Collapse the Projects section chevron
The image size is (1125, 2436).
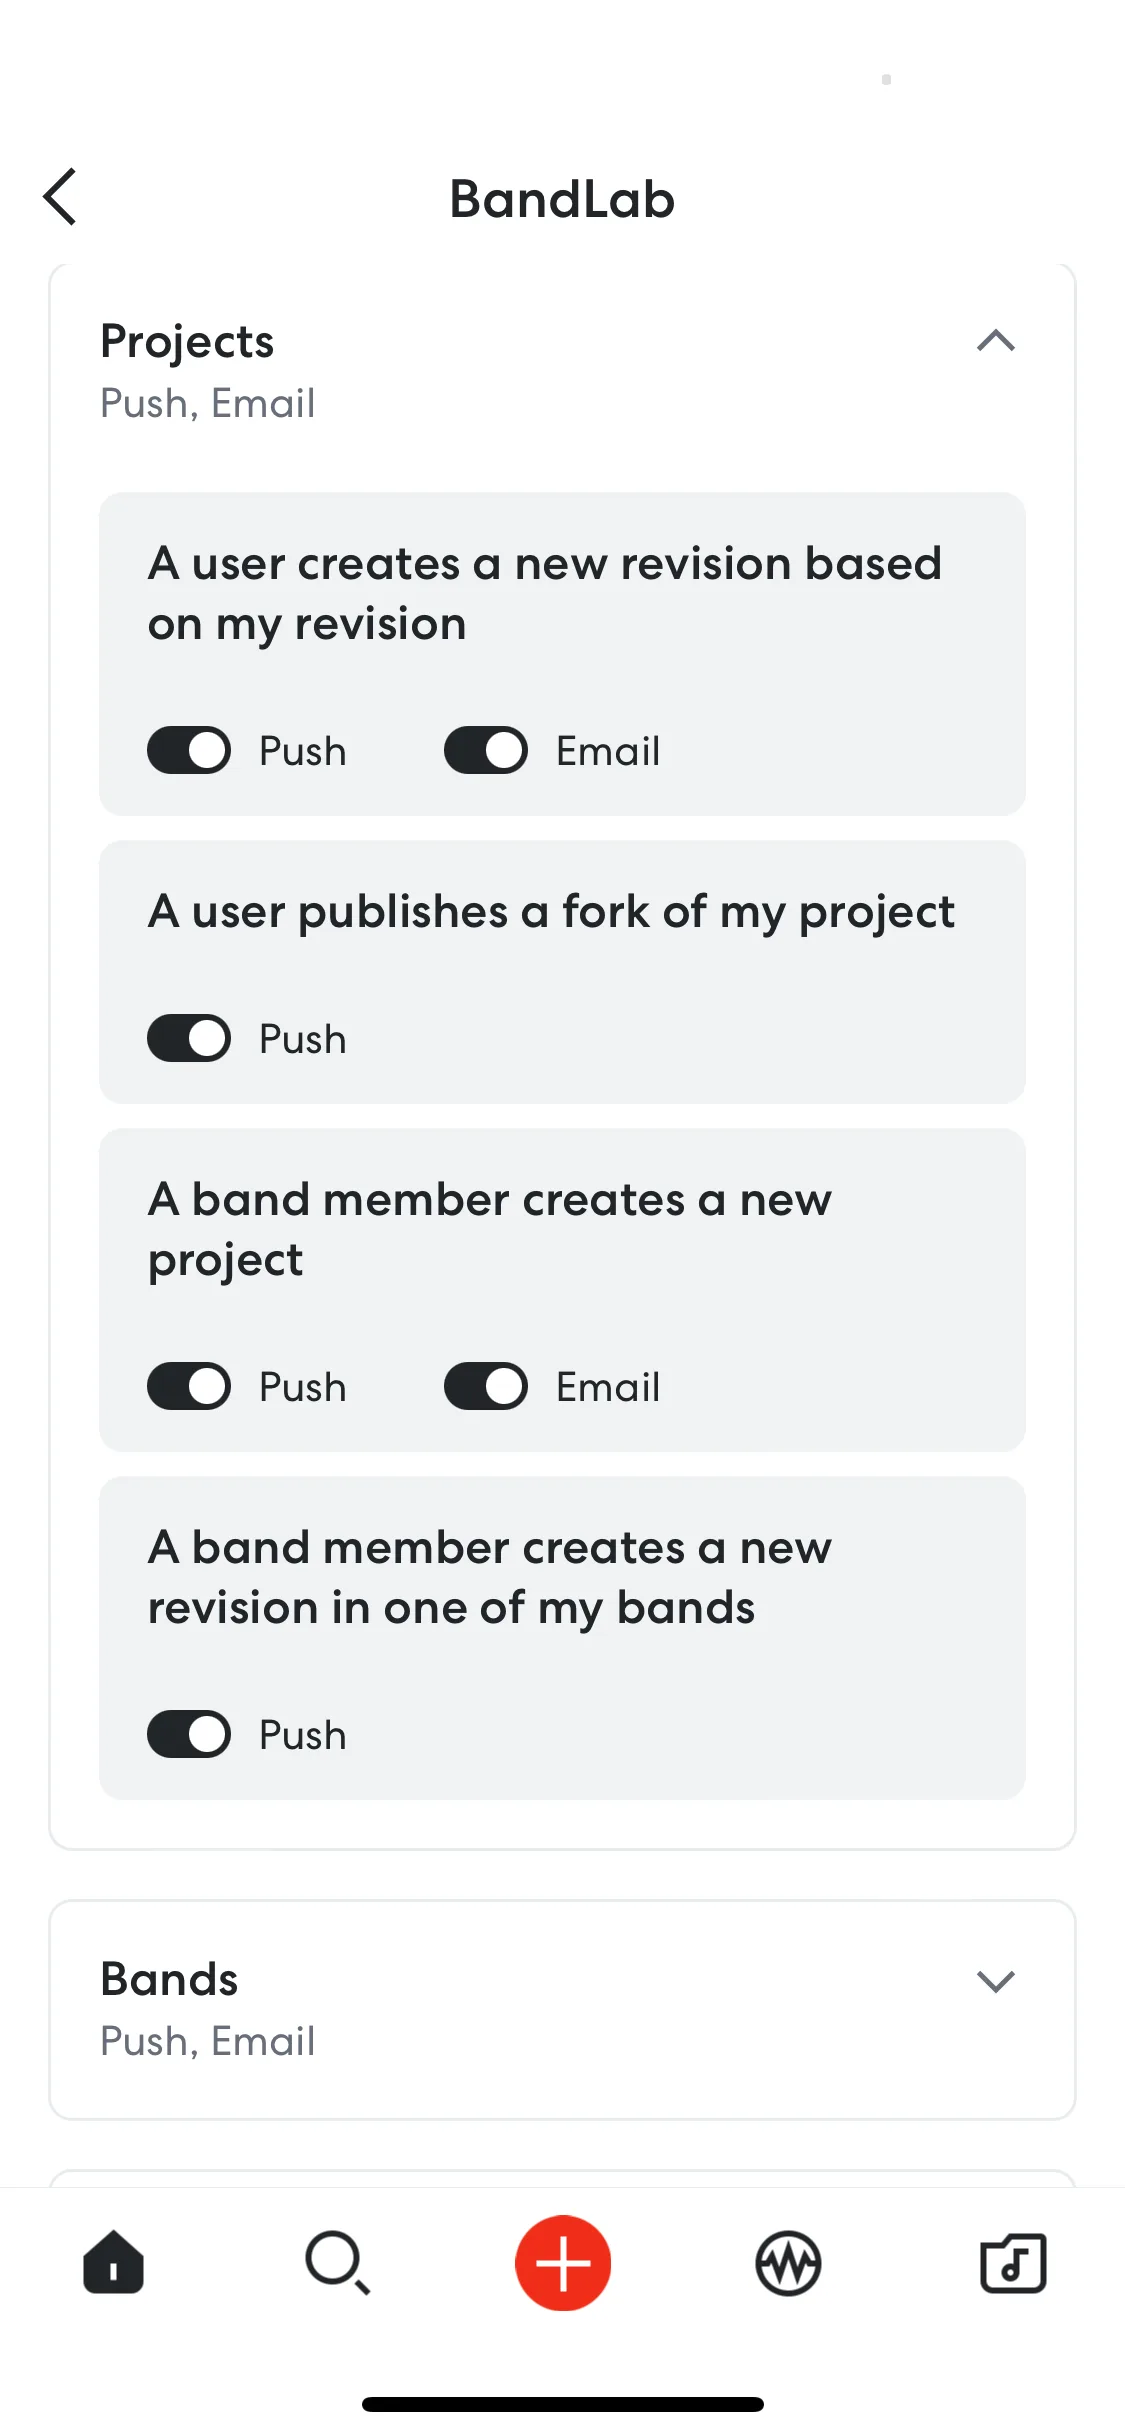tap(996, 341)
